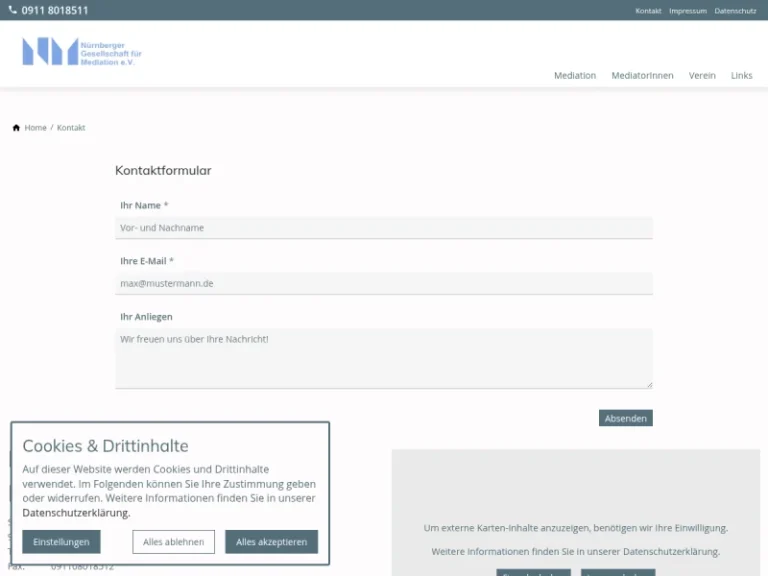The height and width of the screenshot is (576, 768).
Task: Open Kontakt link in top bar
Action: coord(648,11)
